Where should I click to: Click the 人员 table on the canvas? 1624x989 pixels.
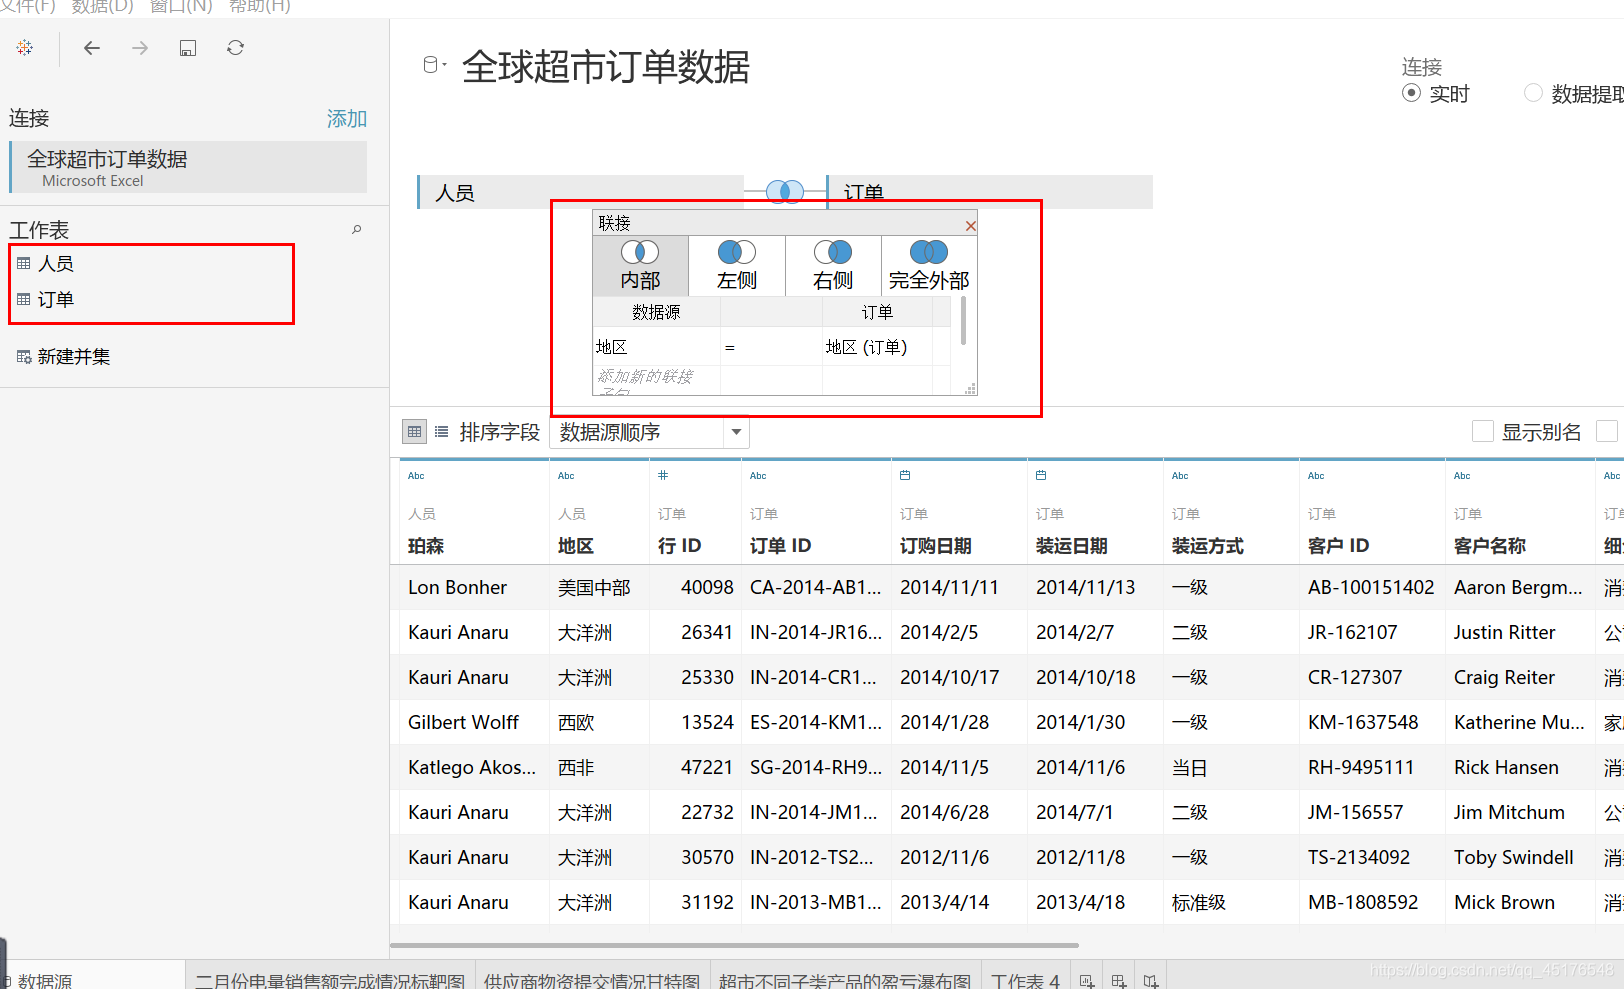[580, 192]
